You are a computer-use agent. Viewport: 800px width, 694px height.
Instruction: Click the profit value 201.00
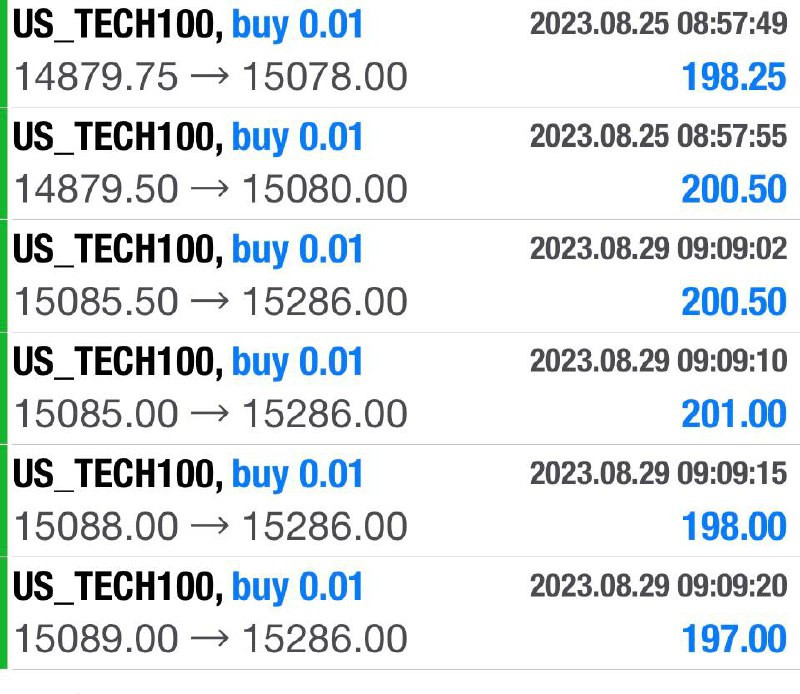[733, 413]
